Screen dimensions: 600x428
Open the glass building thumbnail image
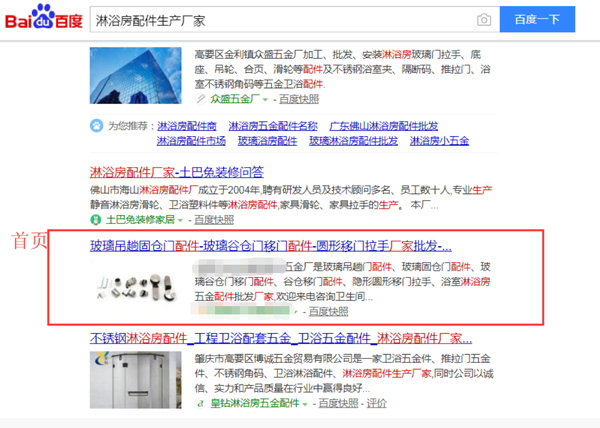136,75
